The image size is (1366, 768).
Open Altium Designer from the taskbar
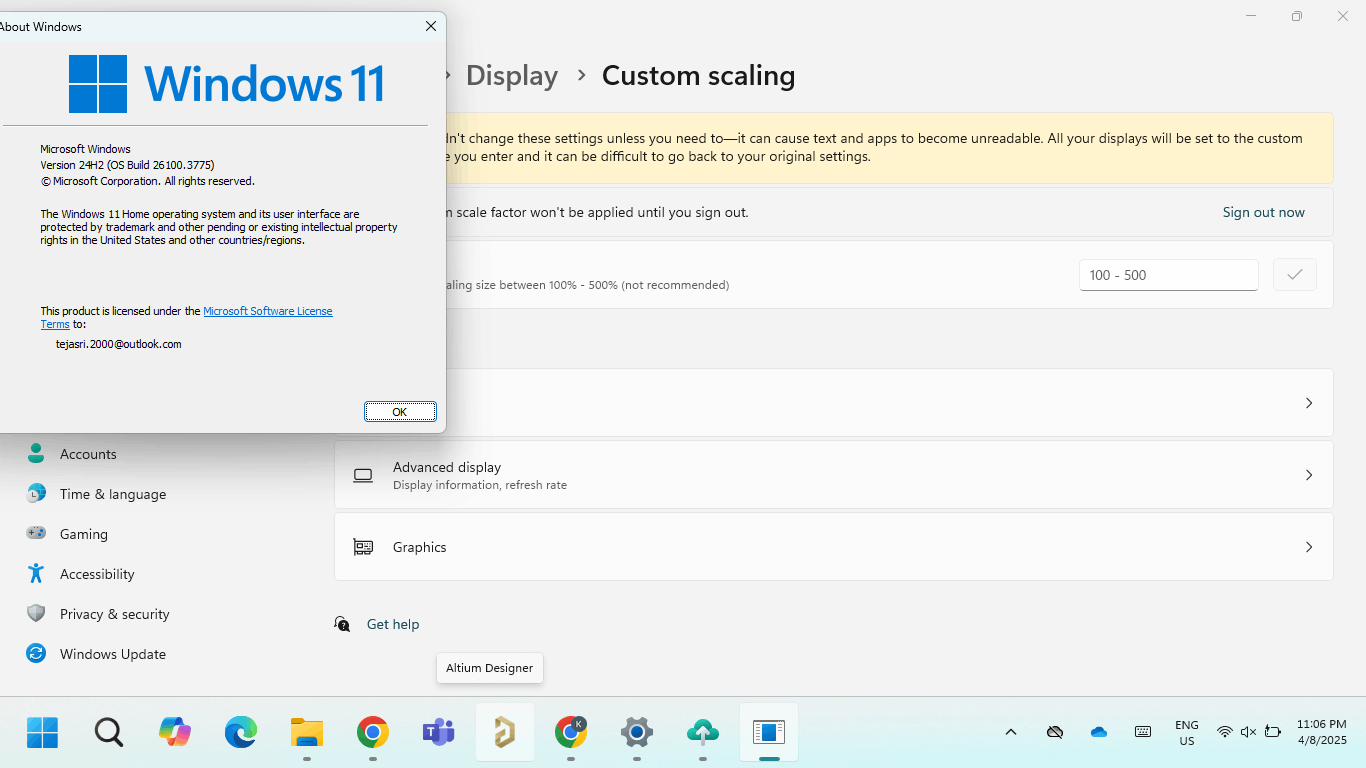point(505,733)
